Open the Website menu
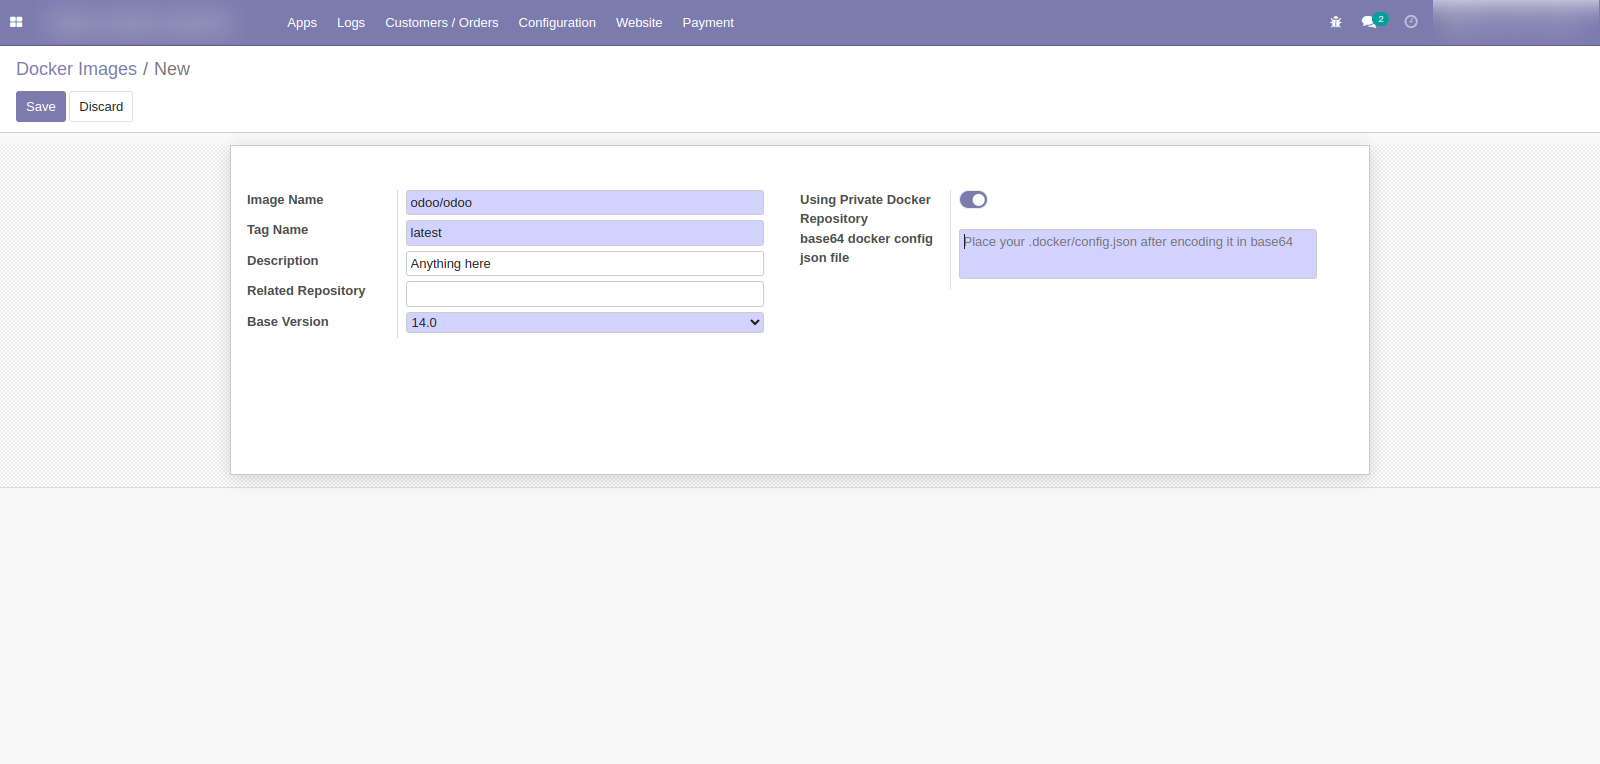The width and height of the screenshot is (1600, 764). tap(638, 23)
